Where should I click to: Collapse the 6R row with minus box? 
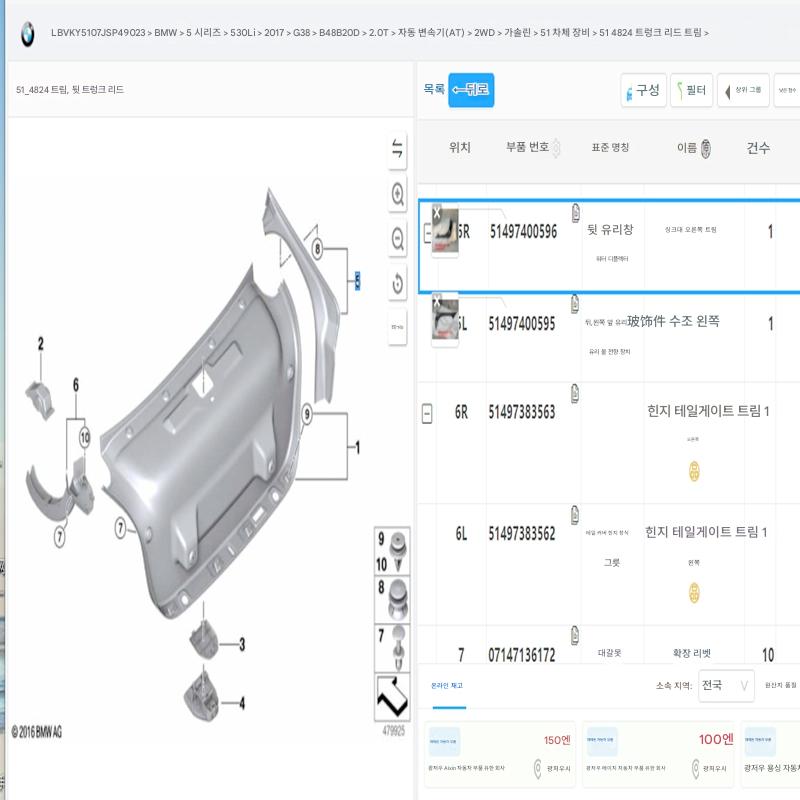point(427,412)
